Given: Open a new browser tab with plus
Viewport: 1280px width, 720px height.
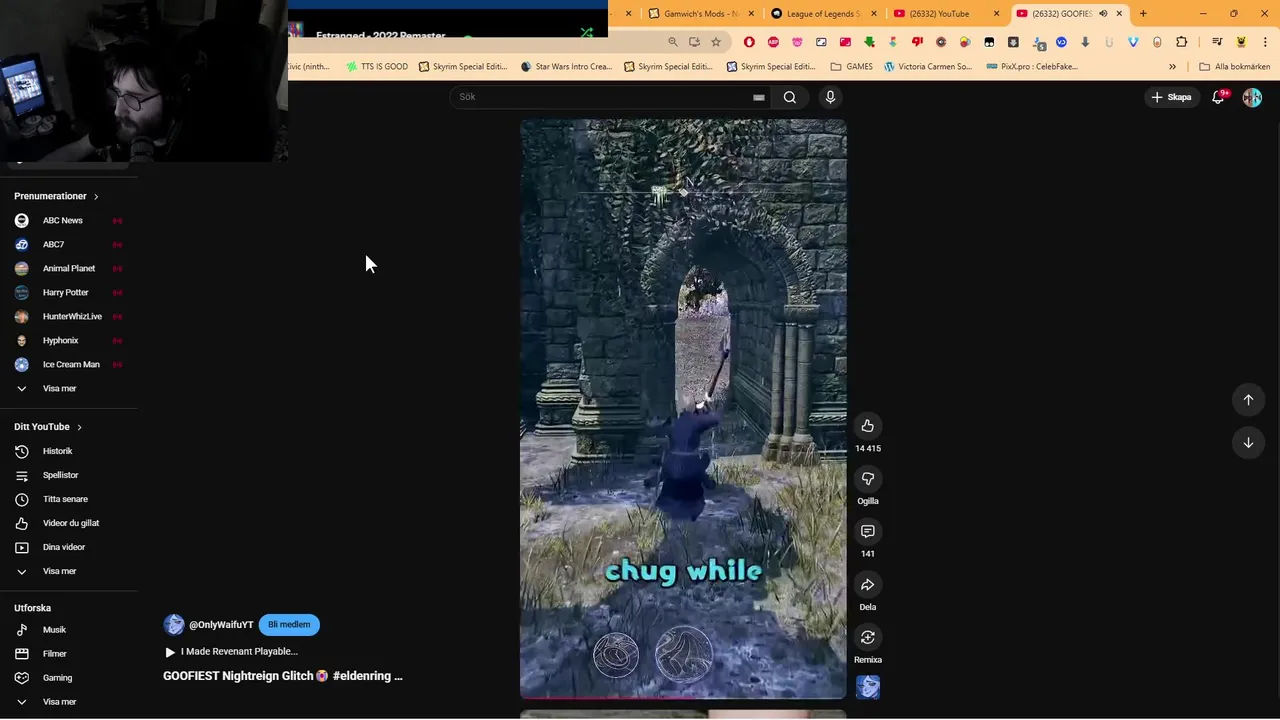Looking at the screenshot, I should tap(1143, 14).
